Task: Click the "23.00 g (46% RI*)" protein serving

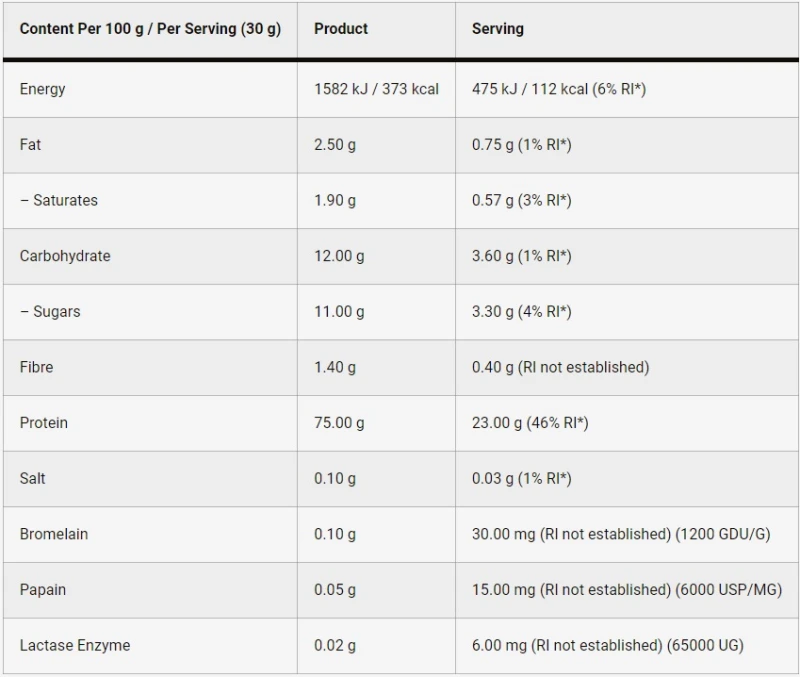Action: tap(530, 423)
